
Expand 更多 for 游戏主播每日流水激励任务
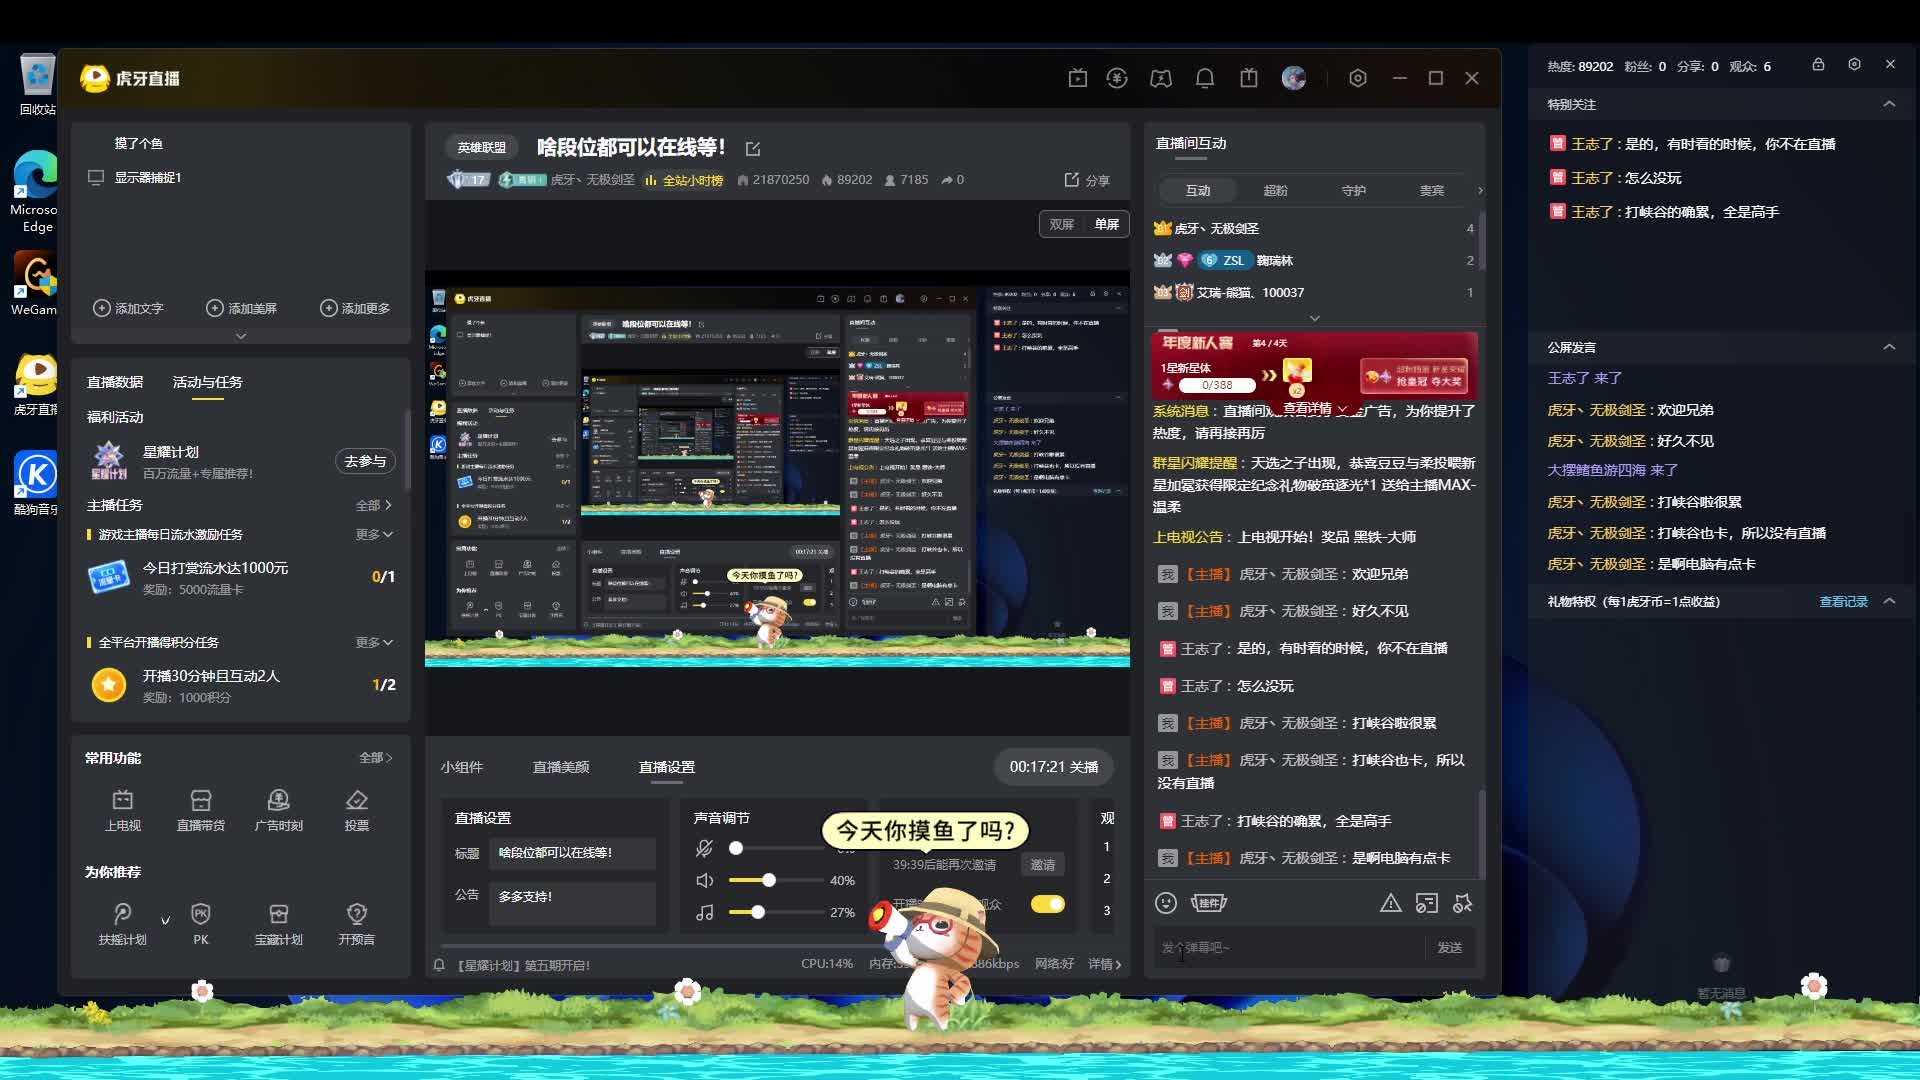click(374, 534)
